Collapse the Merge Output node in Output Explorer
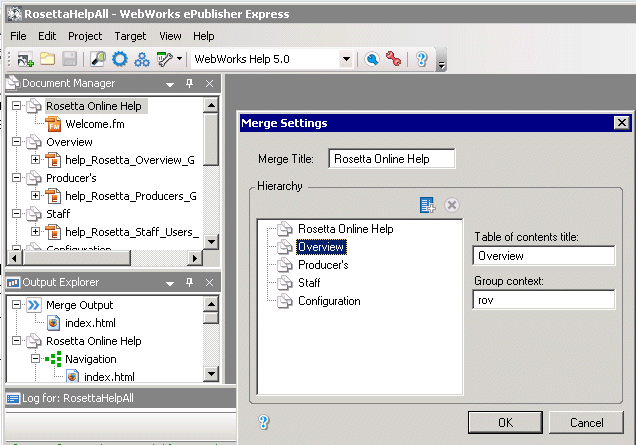The width and height of the screenshot is (636, 445). click(16, 305)
